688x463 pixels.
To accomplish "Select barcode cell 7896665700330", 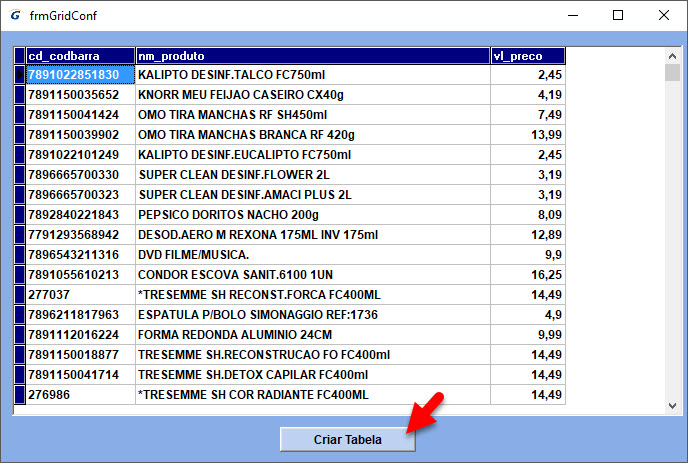I will (x=80, y=175).
